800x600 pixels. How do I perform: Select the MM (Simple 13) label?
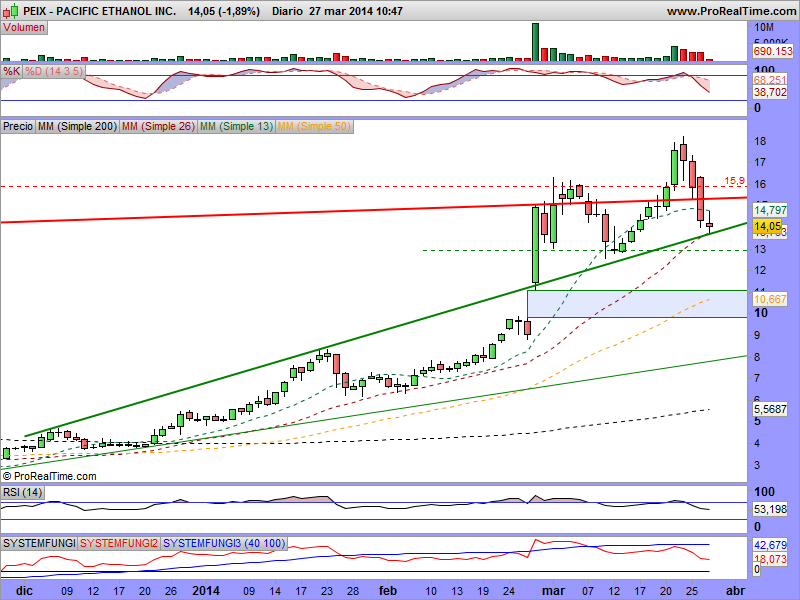coord(237,126)
